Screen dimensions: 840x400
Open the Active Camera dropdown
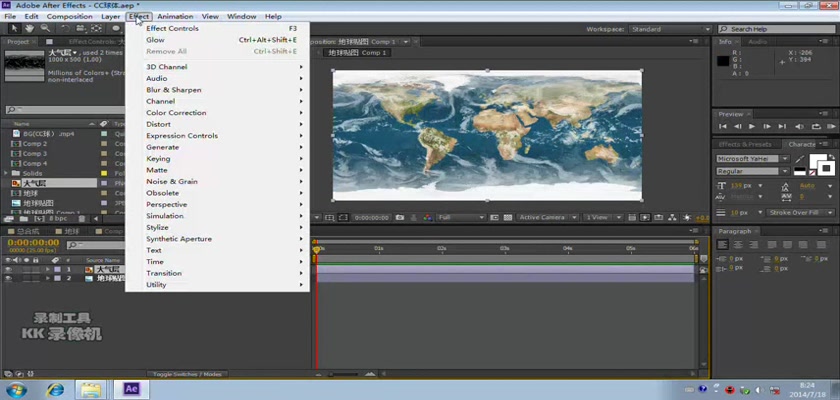tap(548, 217)
